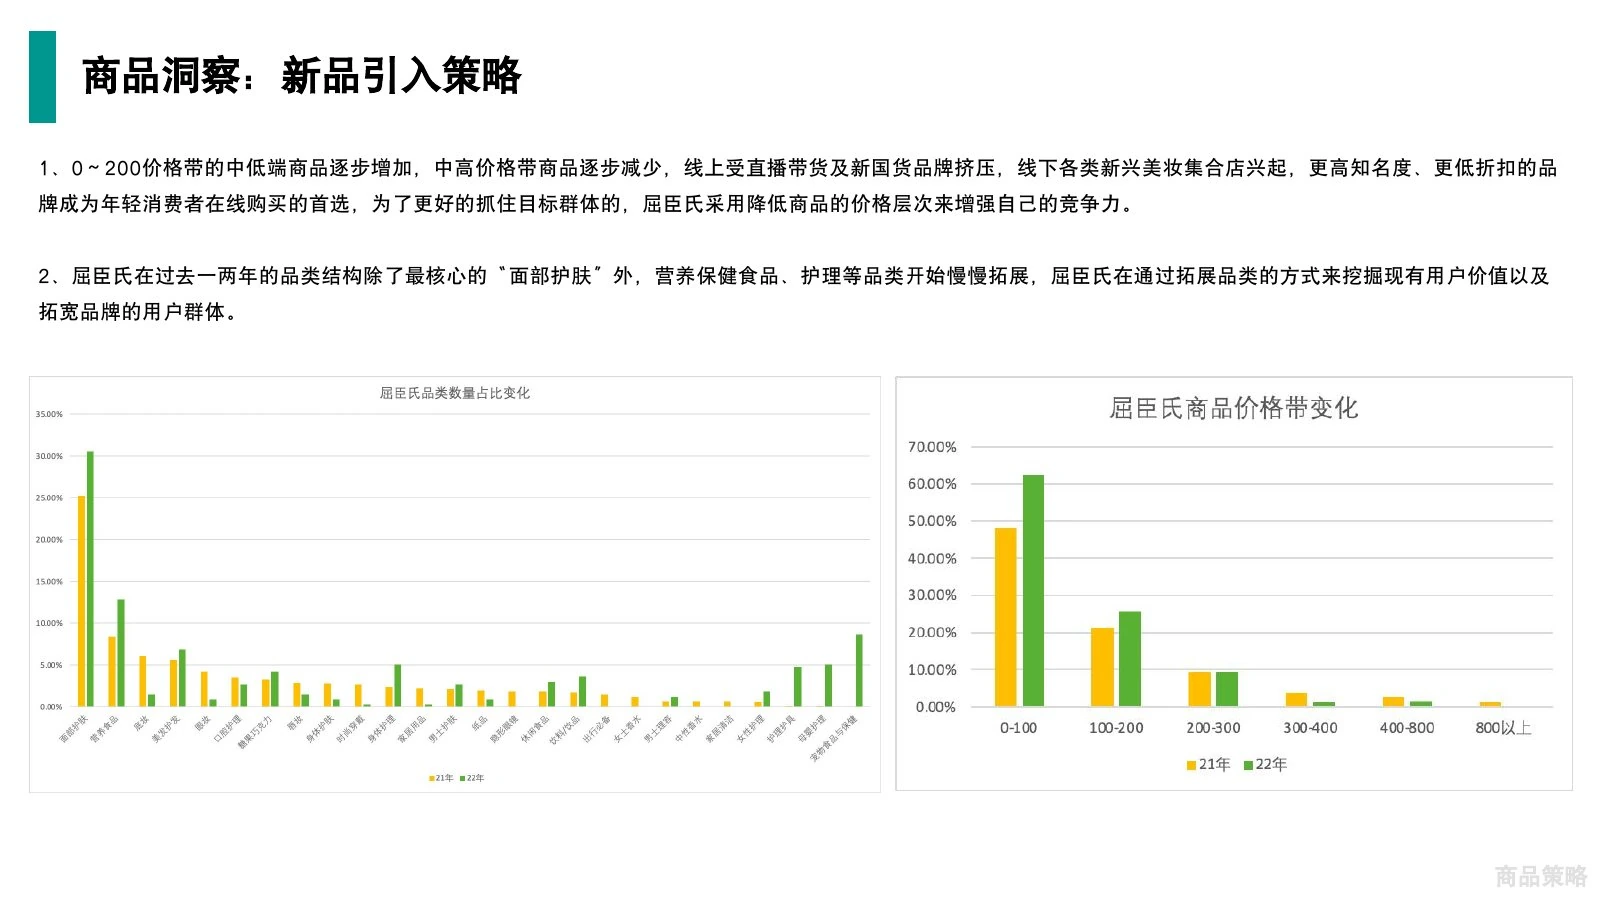The width and height of the screenshot is (1600, 900).
Task: Click the 22年 legend entry in category chart
Action: pos(472,778)
